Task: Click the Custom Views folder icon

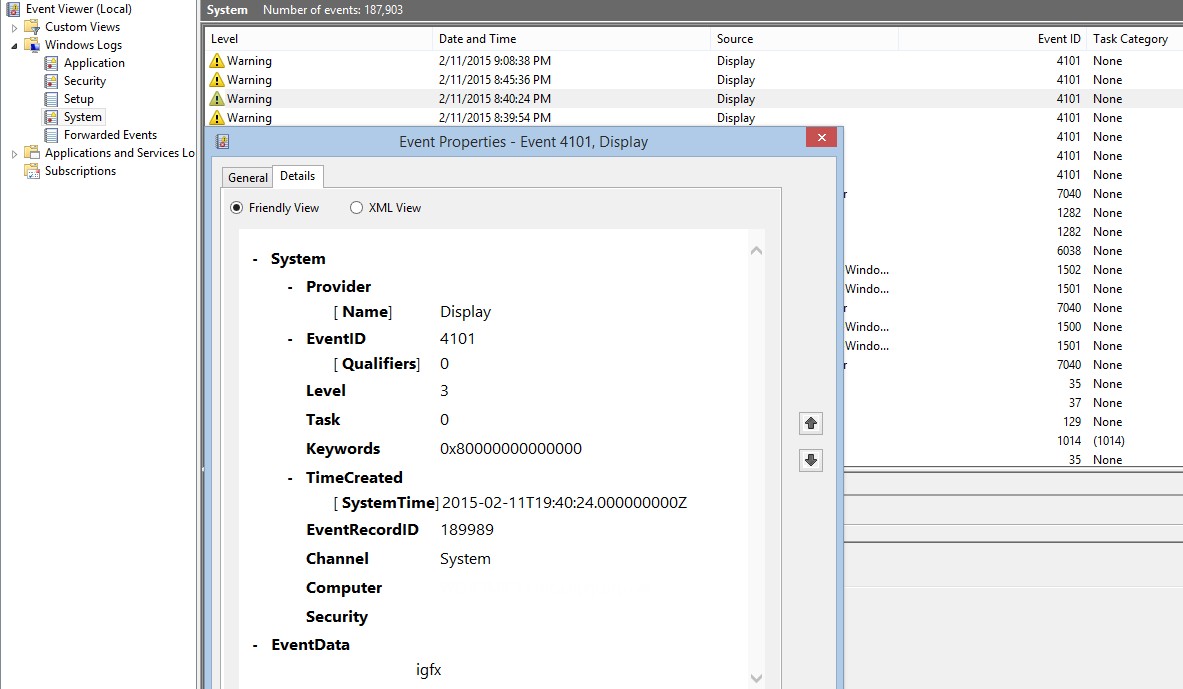Action: [x=32, y=27]
